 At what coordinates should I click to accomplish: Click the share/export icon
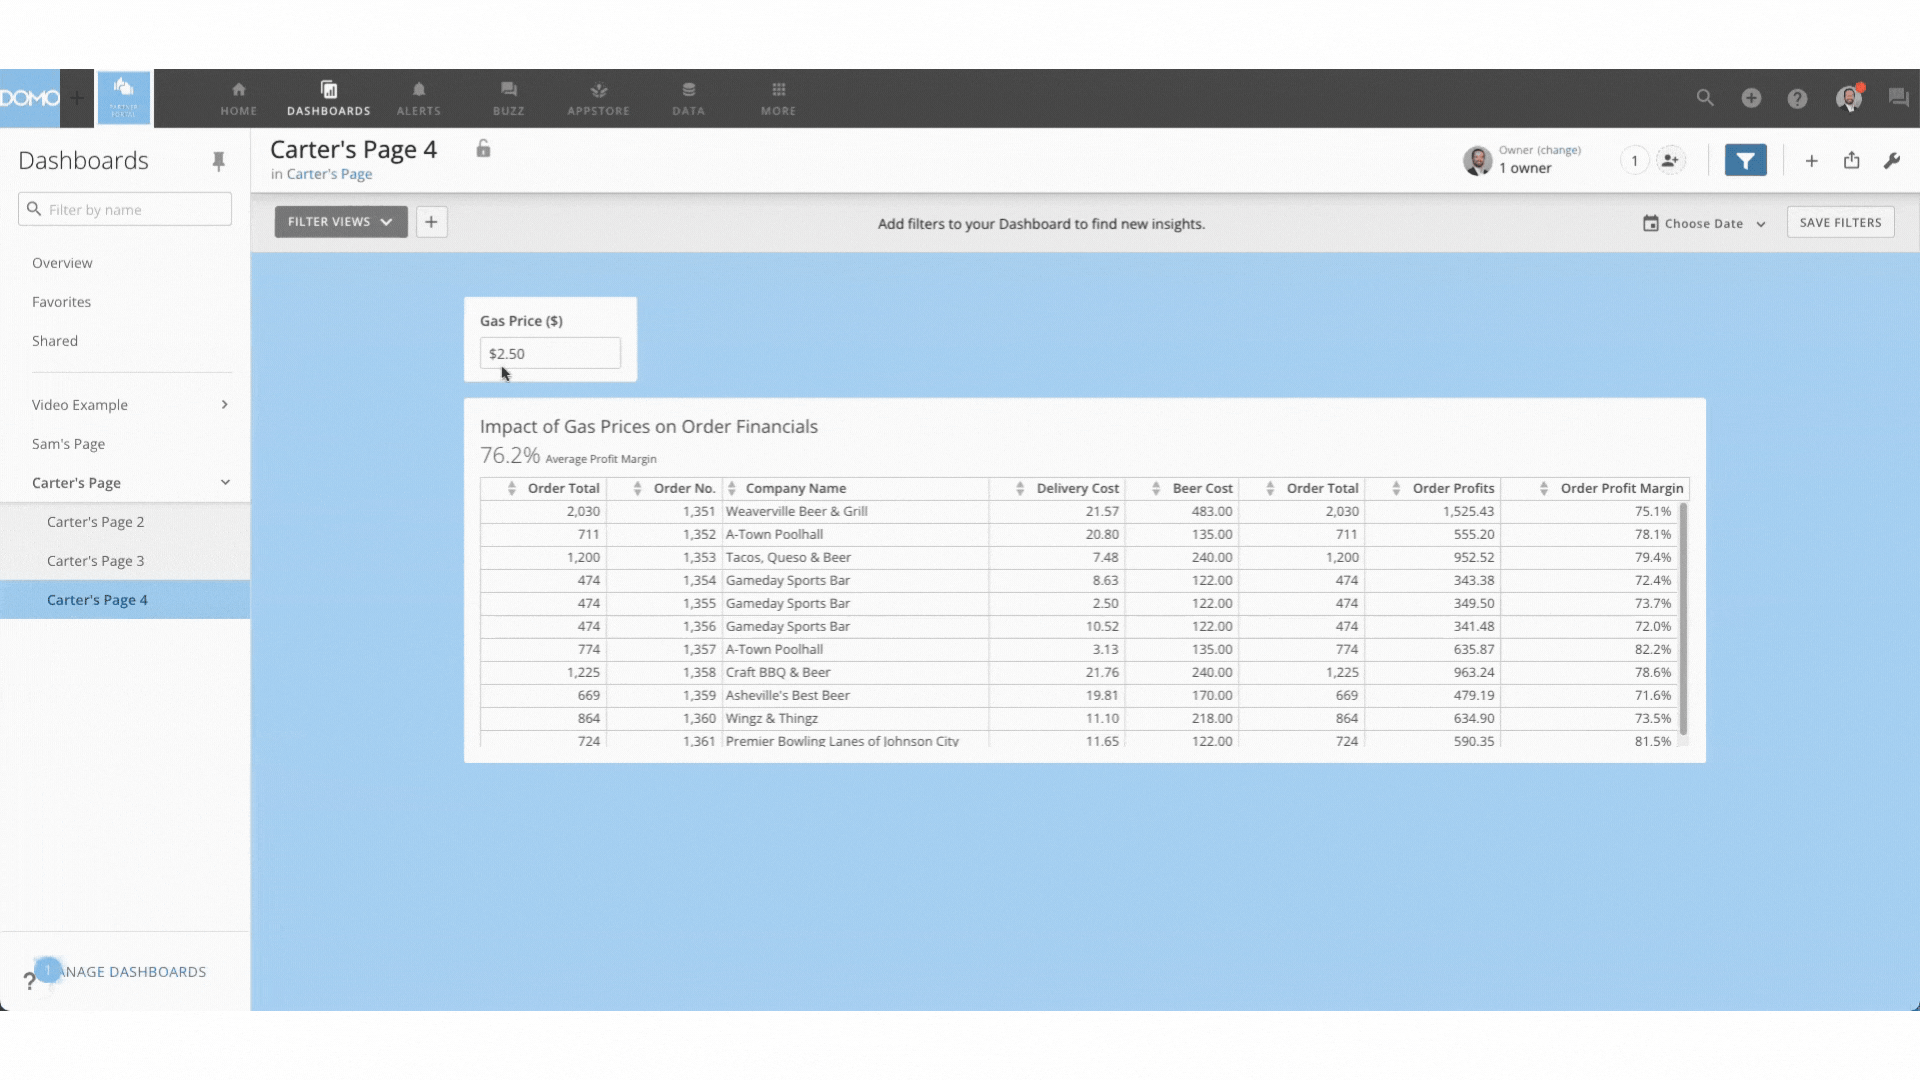tap(1852, 160)
